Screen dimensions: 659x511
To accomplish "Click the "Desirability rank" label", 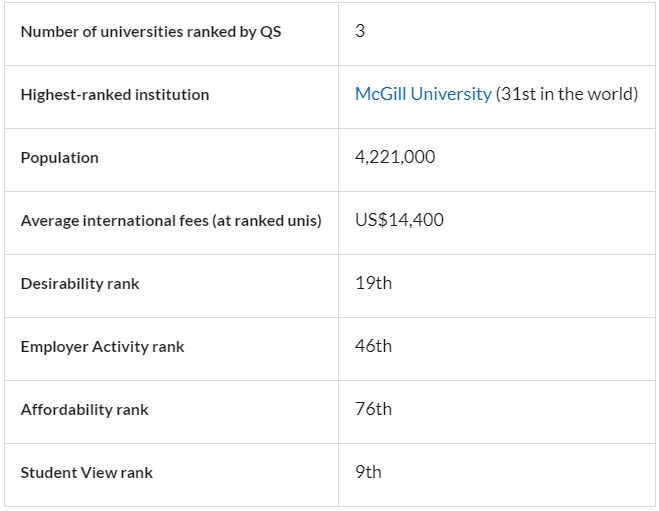I will pos(80,284).
